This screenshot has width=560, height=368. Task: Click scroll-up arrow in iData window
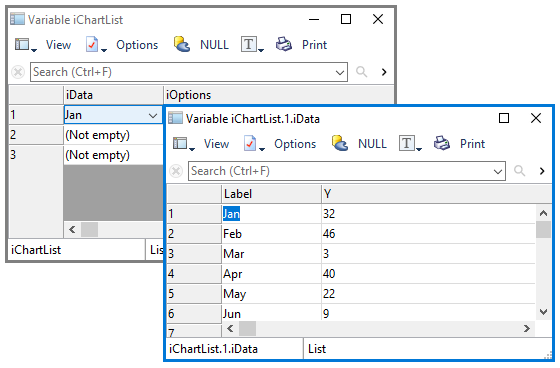pyautogui.click(x=543, y=213)
